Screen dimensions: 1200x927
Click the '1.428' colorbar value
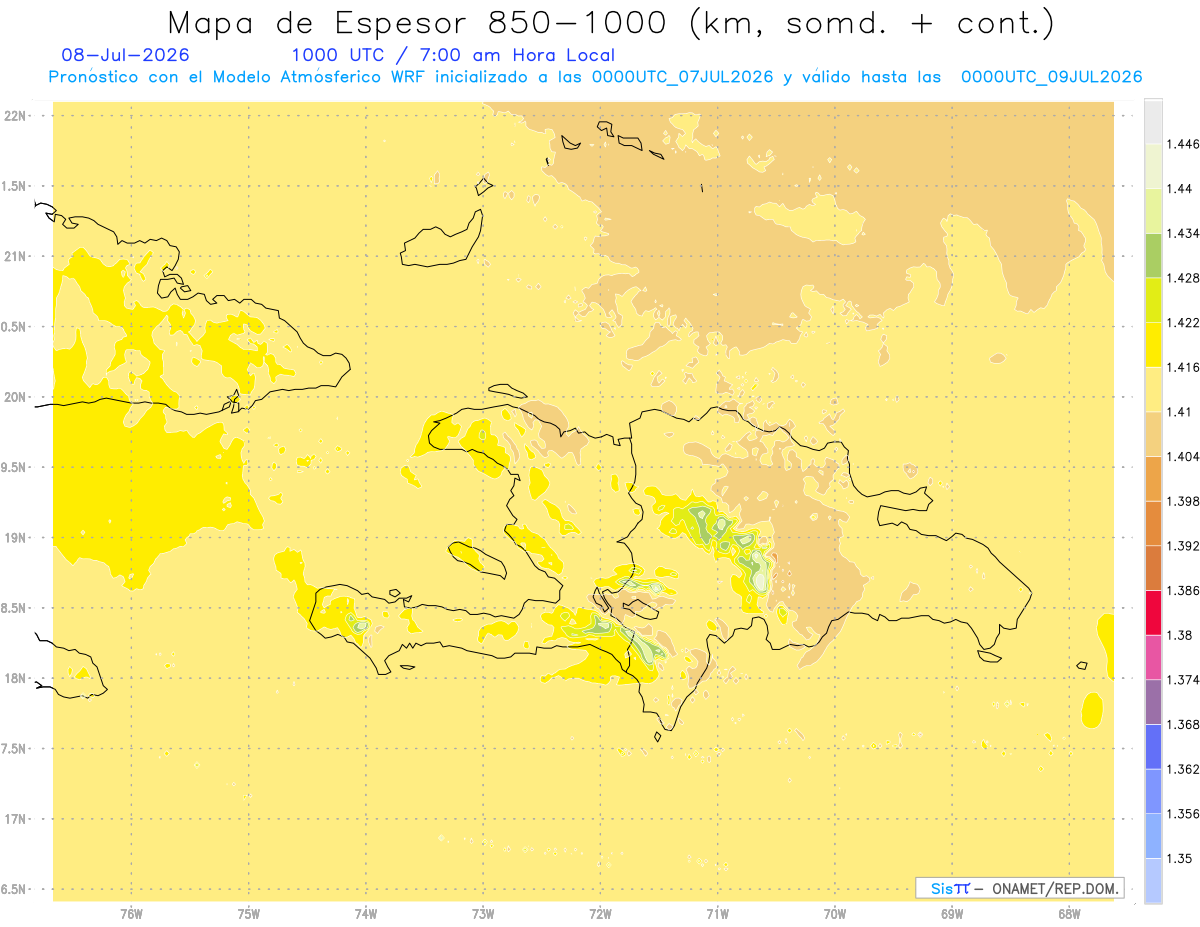pyautogui.click(x=1183, y=278)
